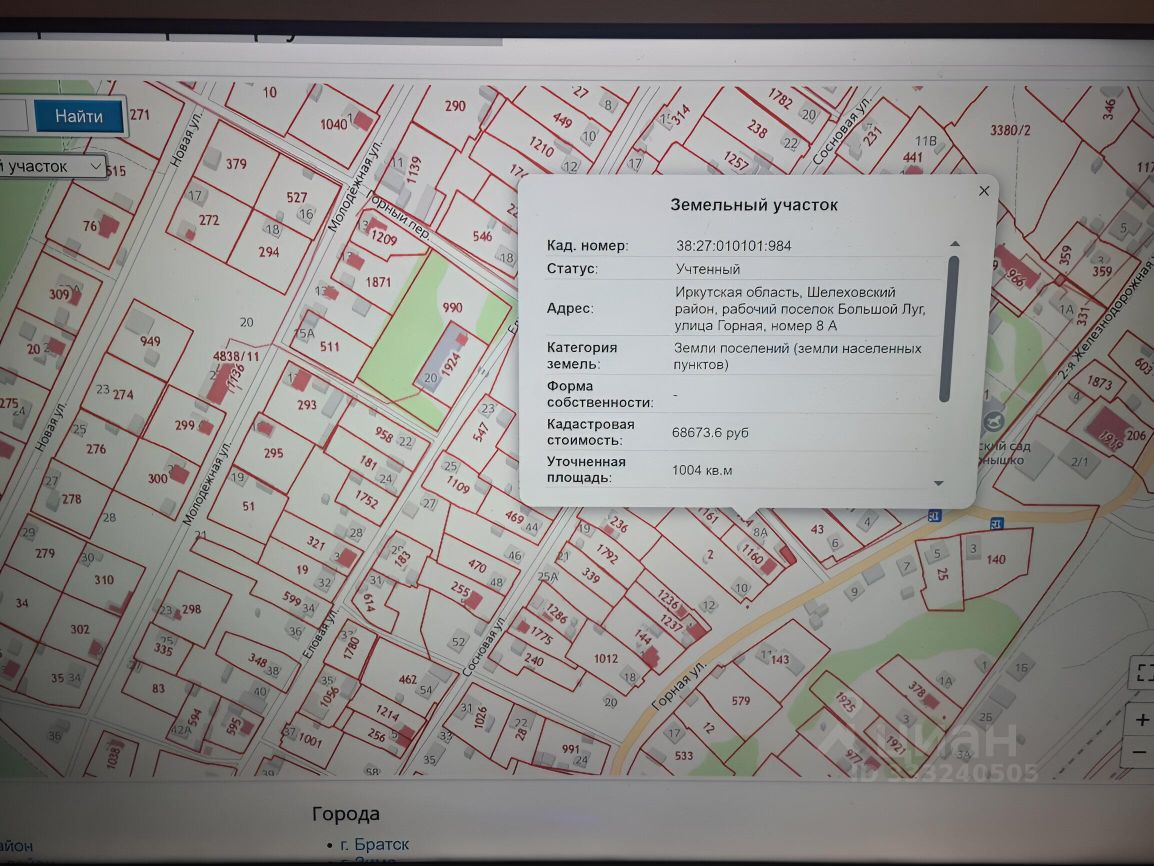Select parcel 1780 on the map
The width and height of the screenshot is (1154, 866).
352,648
